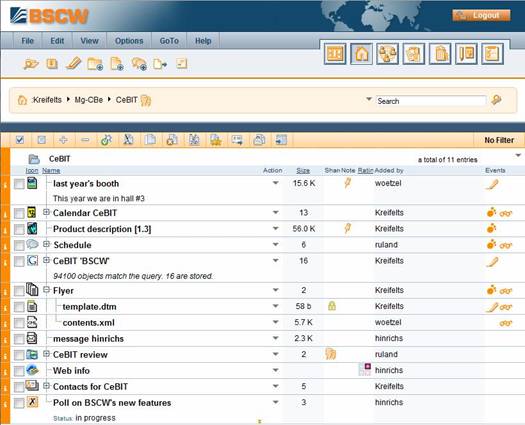Tick checkbox for Web info

point(19,371)
